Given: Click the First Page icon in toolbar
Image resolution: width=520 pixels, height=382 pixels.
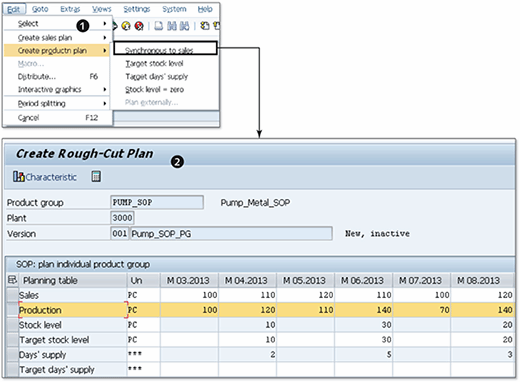Looking at the screenshot, I should click(205, 26).
